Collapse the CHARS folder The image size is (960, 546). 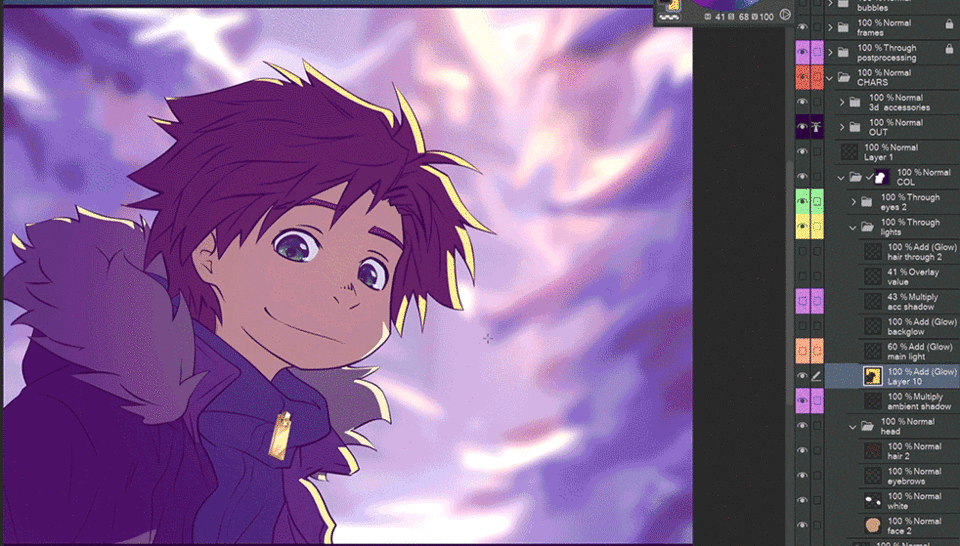click(830, 78)
